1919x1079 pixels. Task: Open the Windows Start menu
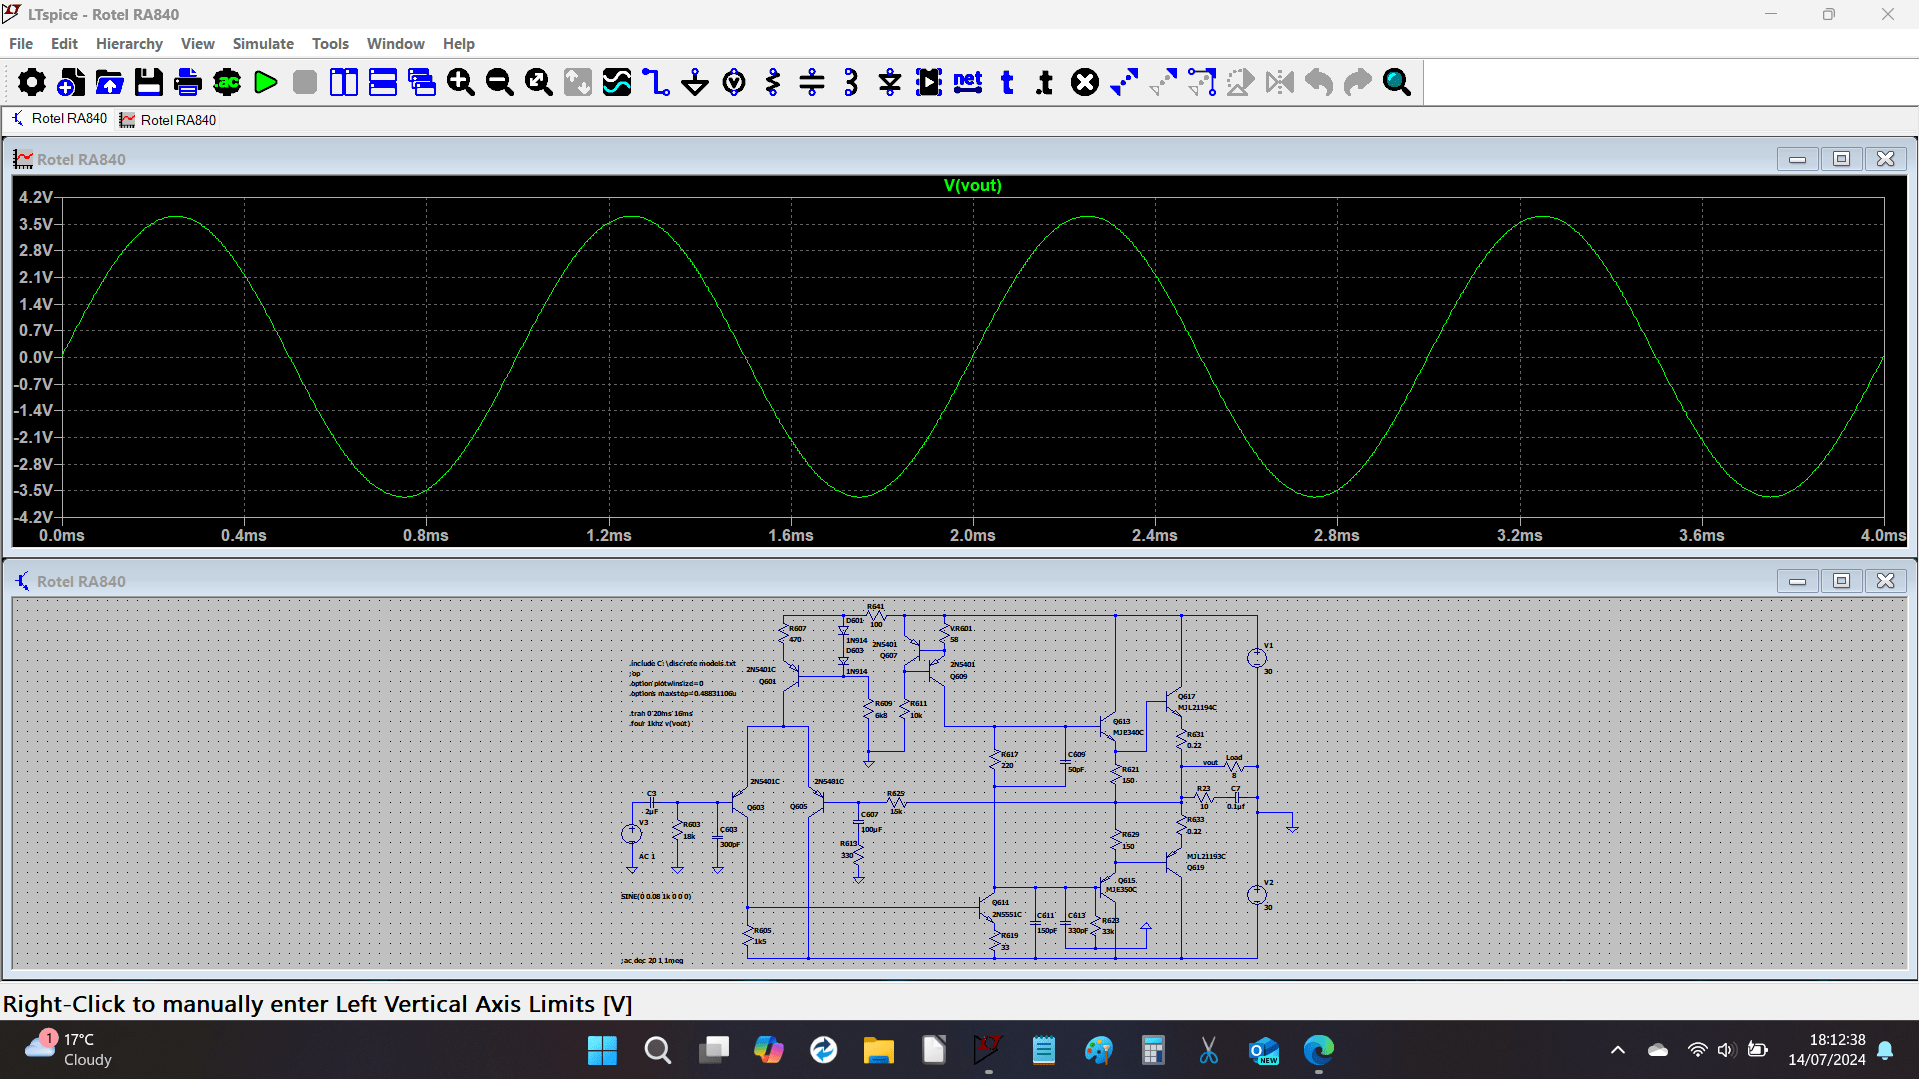click(x=602, y=1050)
